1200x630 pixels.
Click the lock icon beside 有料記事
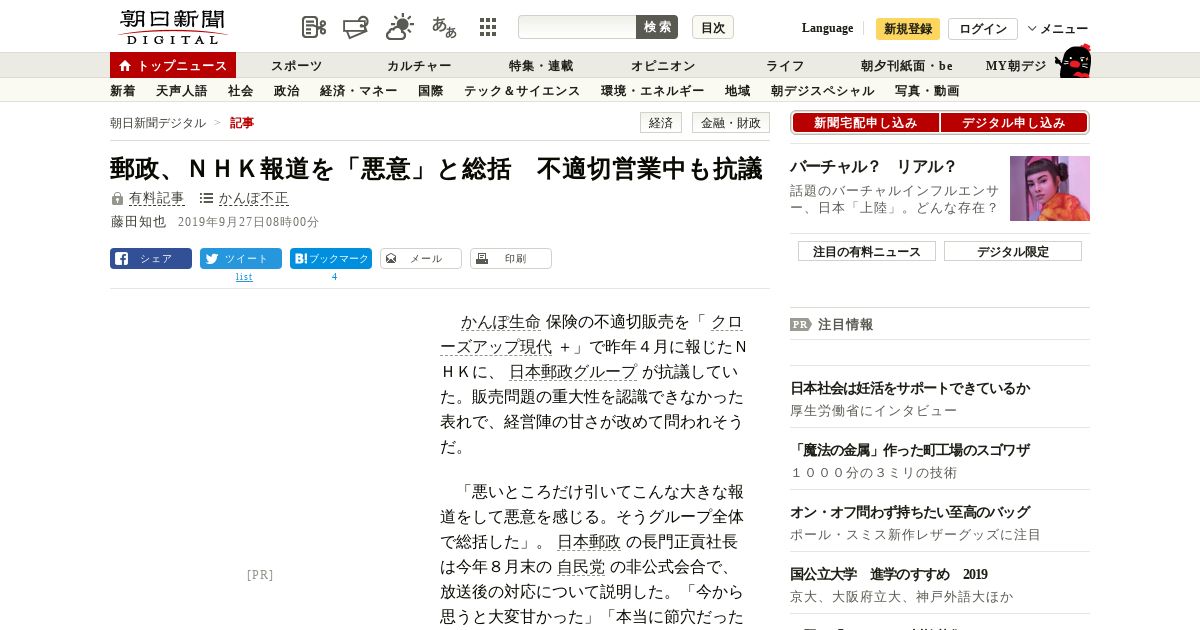(x=117, y=199)
